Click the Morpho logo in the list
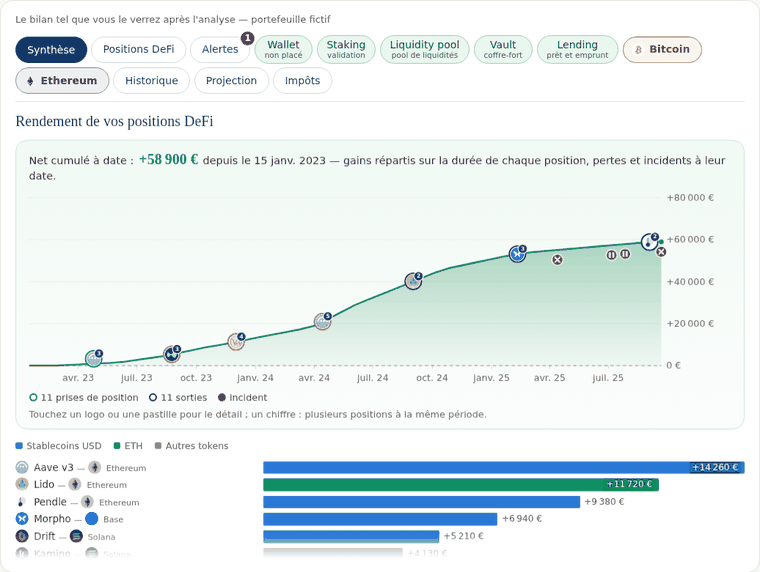This screenshot has height=572, width=760. [22, 519]
